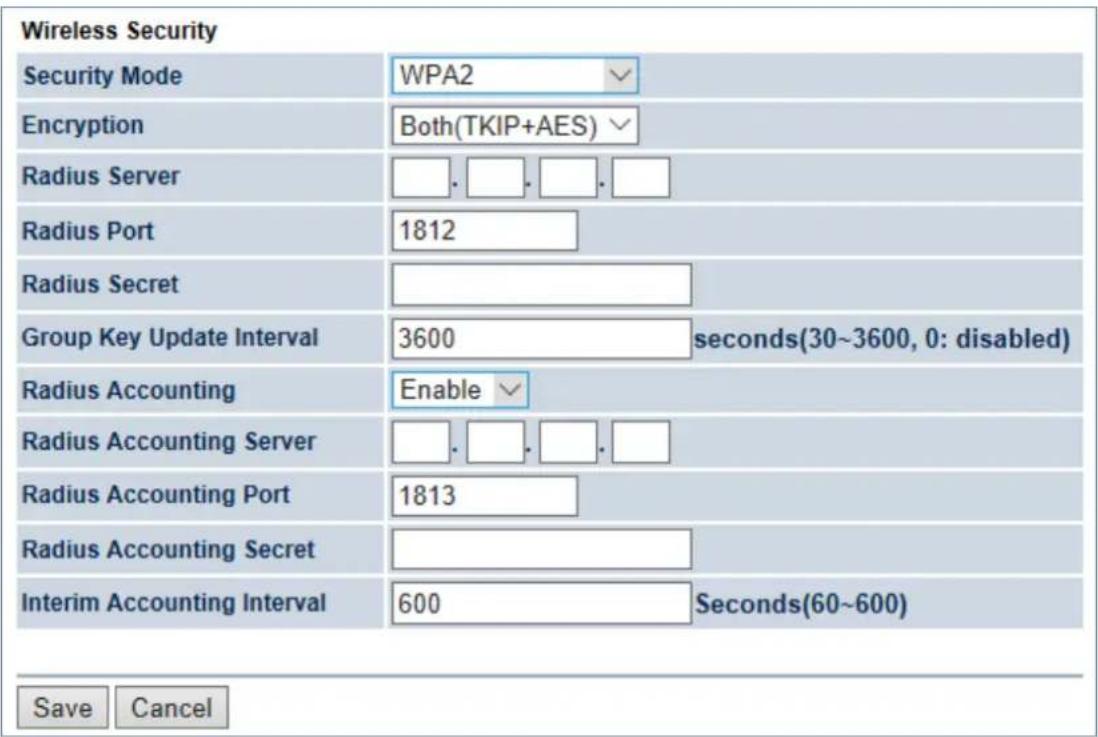Click the seconds(30~3600, 0: disabled) hint
Viewport: 1098px width, 737px height.
coord(882,339)
